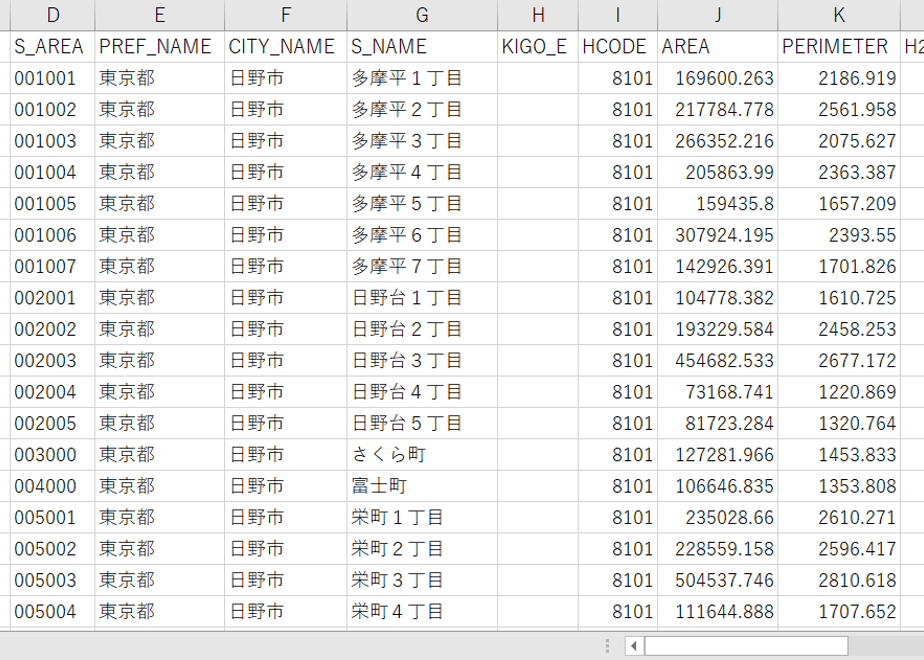Screen dimensions: 924x660
Task: Click the sheet tab split handle dots
Action: coord(607,646)
